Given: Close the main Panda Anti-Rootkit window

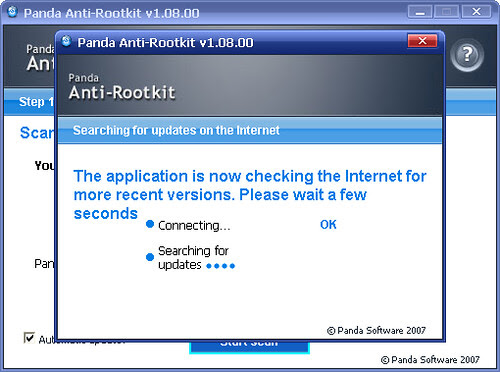Looking at the screenshot, I should click(477, 12).
